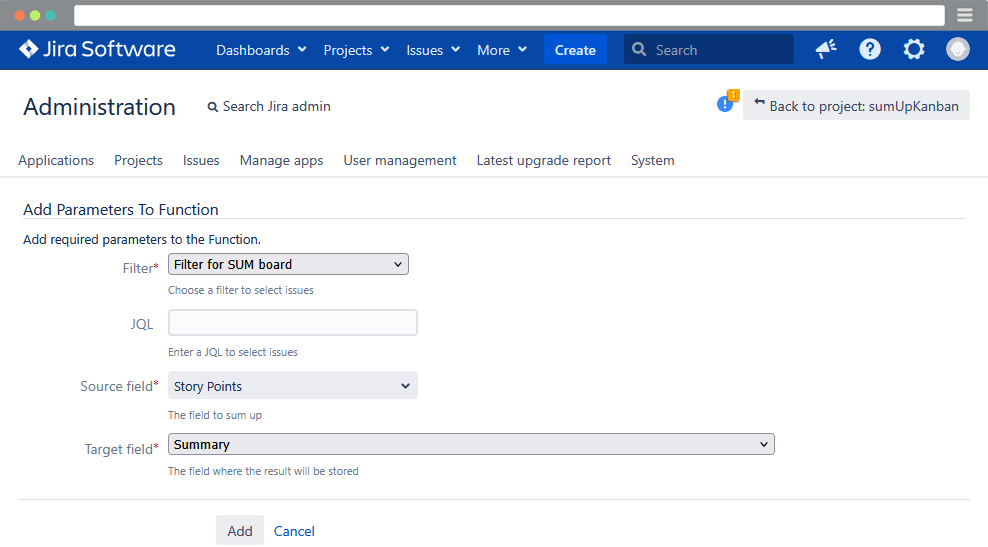This screenshot has width=988, height=547.
Task: Click the browser hamburger menu icon
Action: coord(965,15)
